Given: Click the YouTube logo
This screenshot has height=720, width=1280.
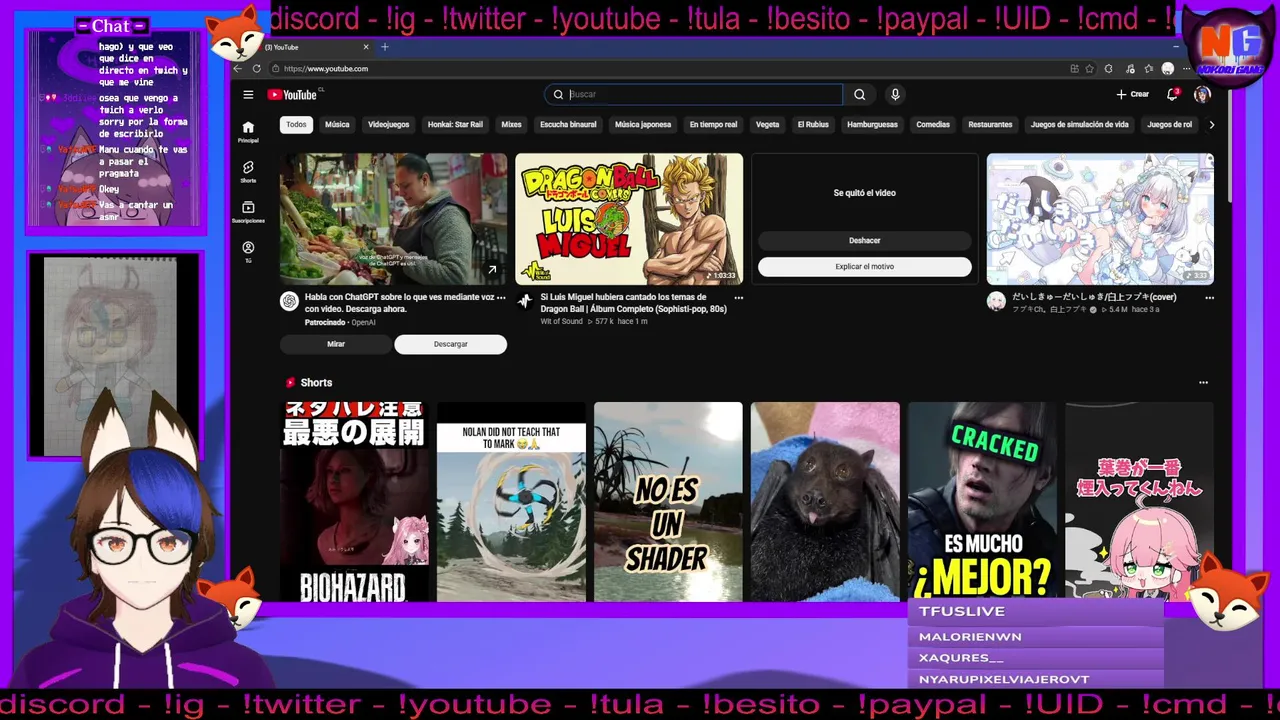Looking at the screenshot, I should pos(292,95).
